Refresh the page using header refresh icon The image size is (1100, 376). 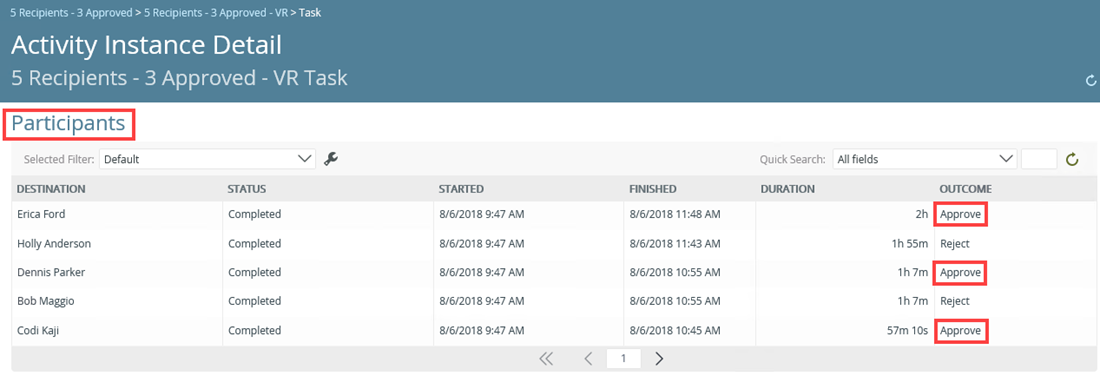point(1090,81)
